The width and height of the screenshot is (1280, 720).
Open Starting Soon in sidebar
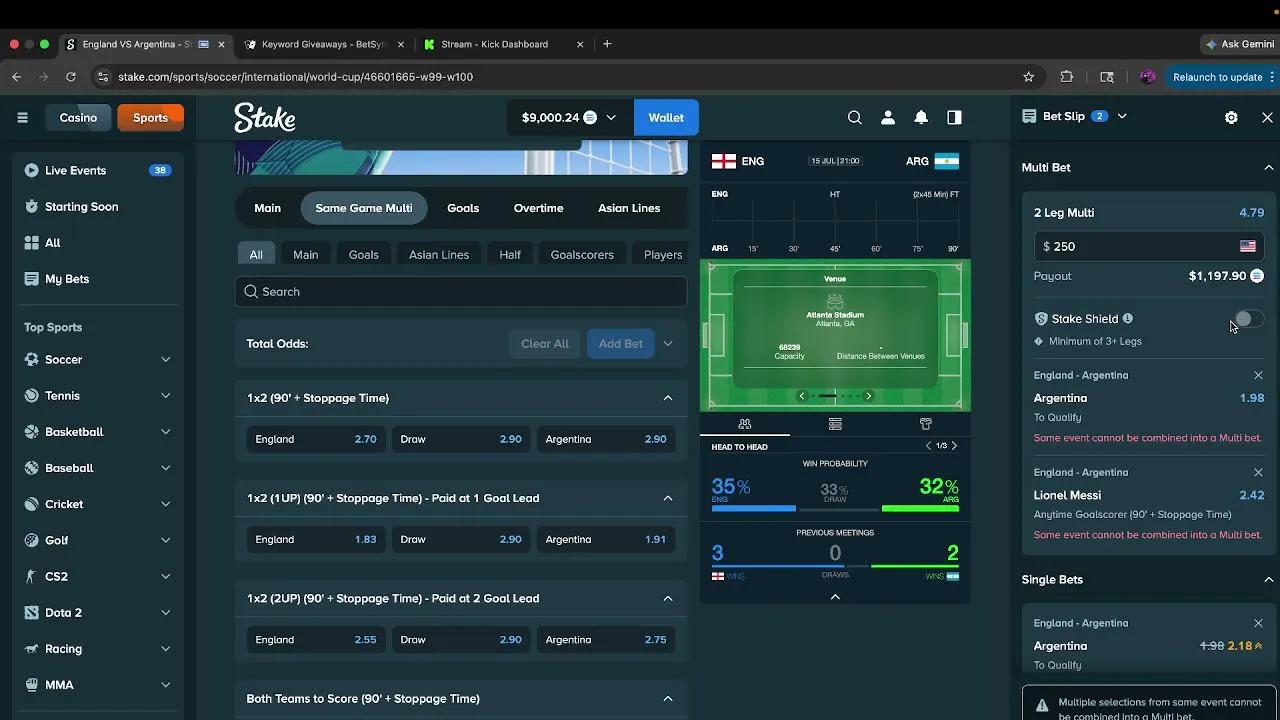click(98, 207)
